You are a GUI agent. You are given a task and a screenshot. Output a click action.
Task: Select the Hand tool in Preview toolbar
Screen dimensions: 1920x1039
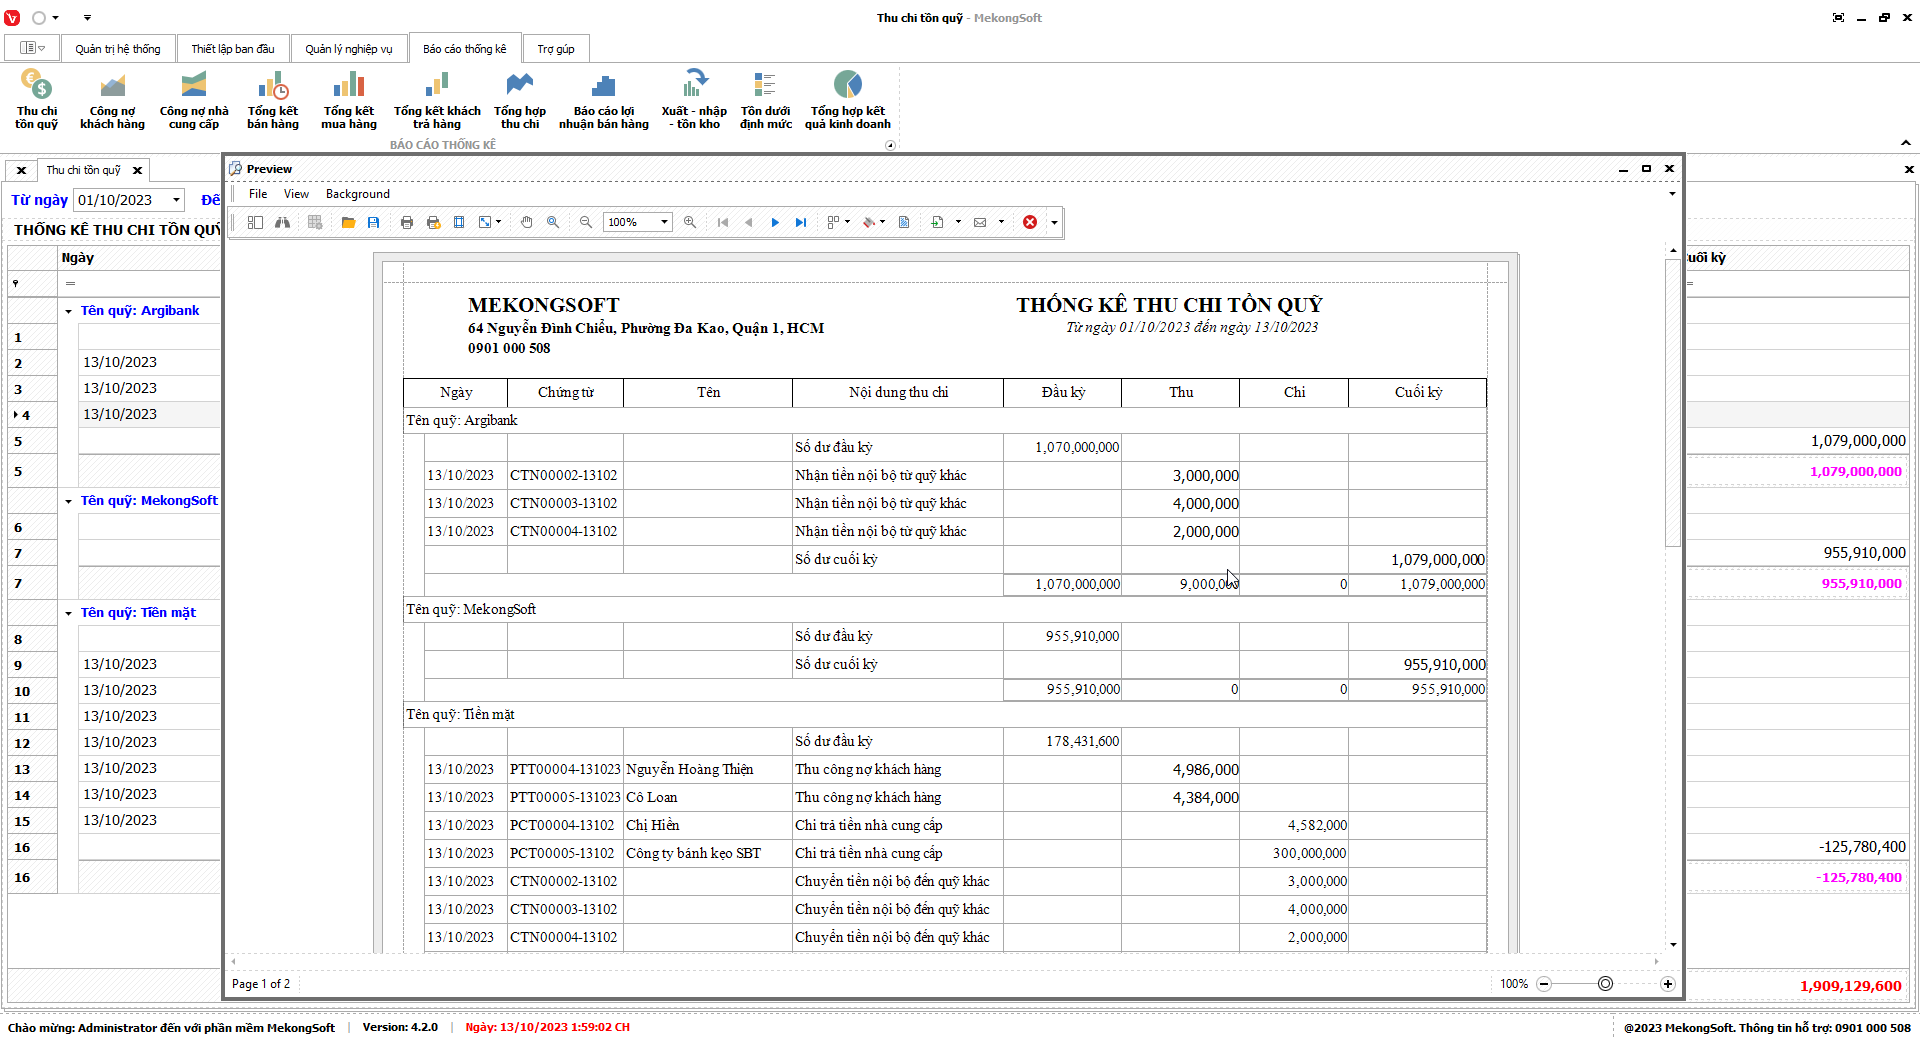527,223
